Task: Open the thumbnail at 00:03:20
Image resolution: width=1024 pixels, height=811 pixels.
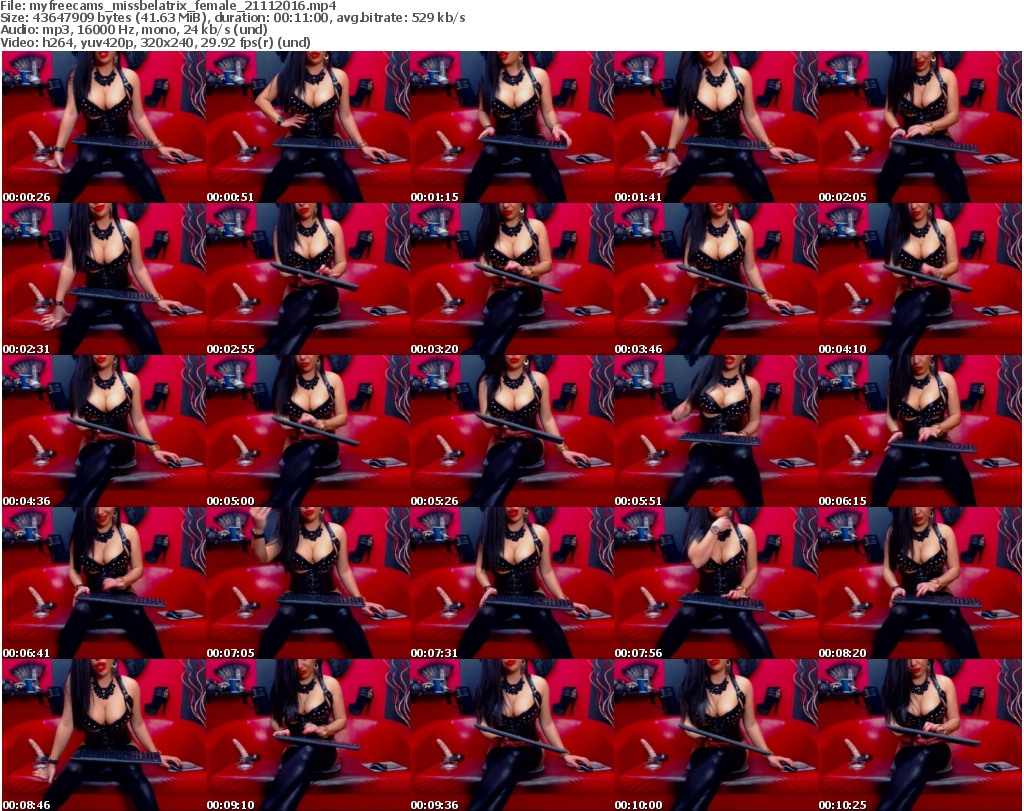Action: click(511, 279)
